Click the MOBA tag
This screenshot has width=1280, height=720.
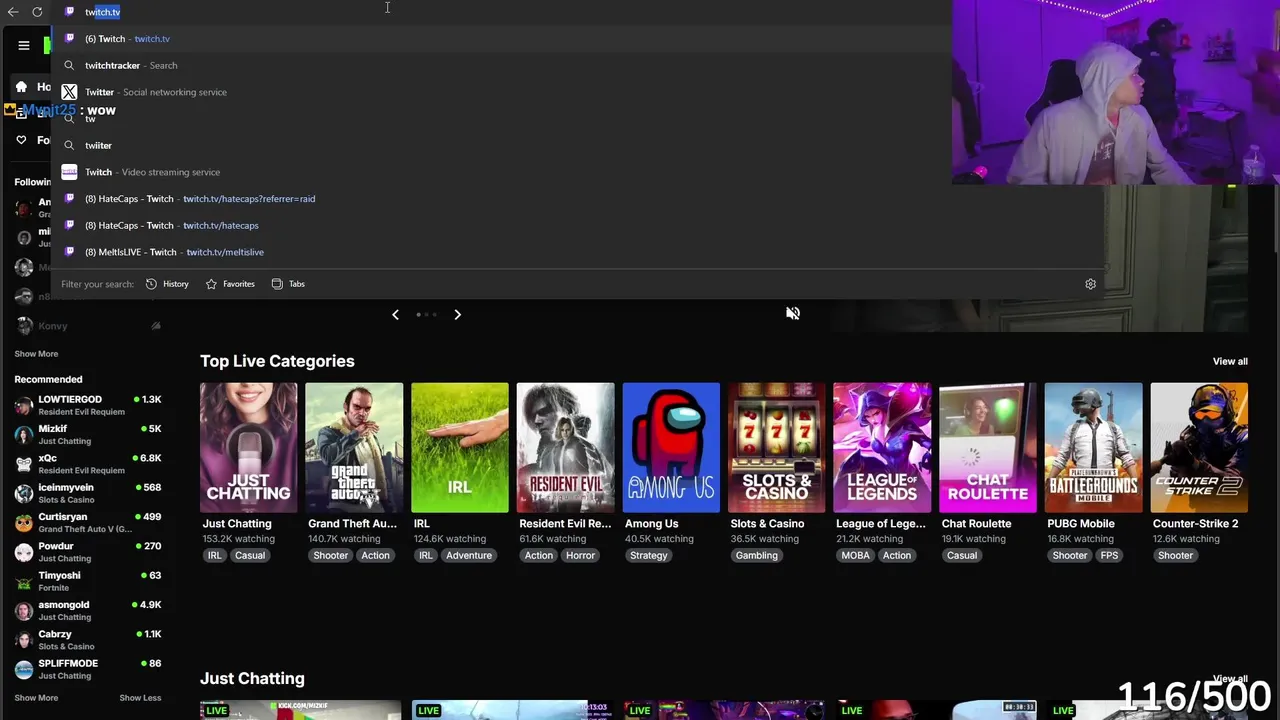click(855, 556)
